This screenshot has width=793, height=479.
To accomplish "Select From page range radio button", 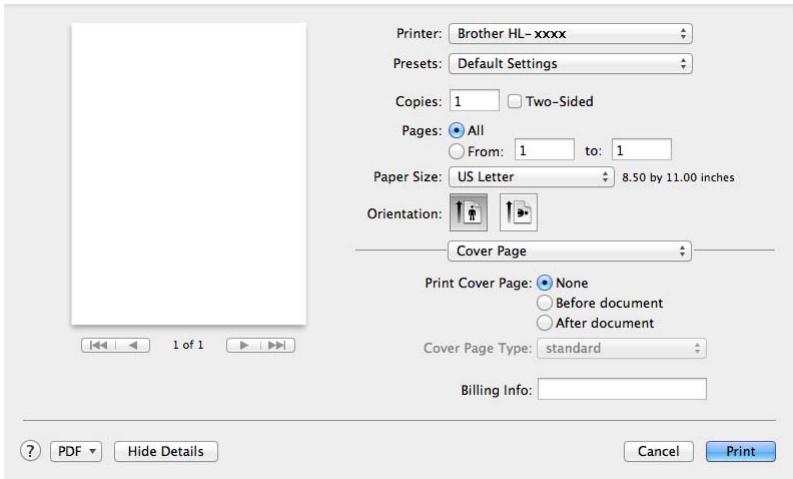I will point(456,151).
